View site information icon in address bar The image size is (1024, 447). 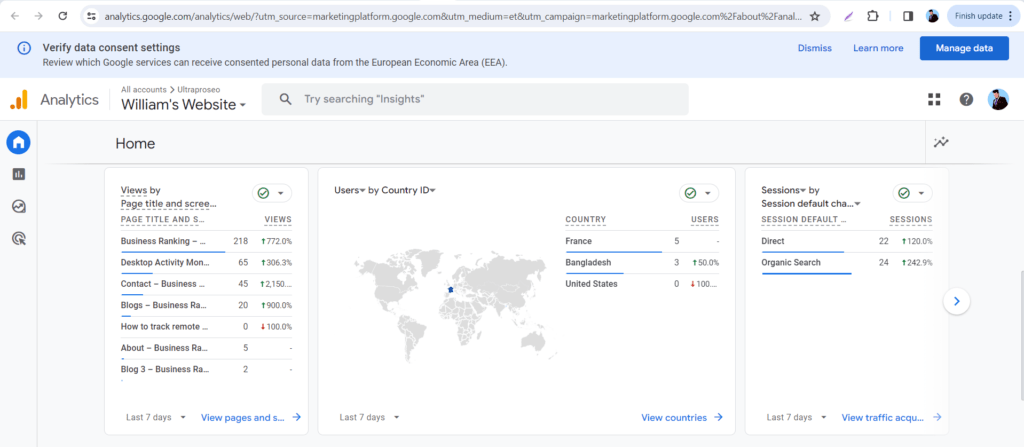point(91,16)
